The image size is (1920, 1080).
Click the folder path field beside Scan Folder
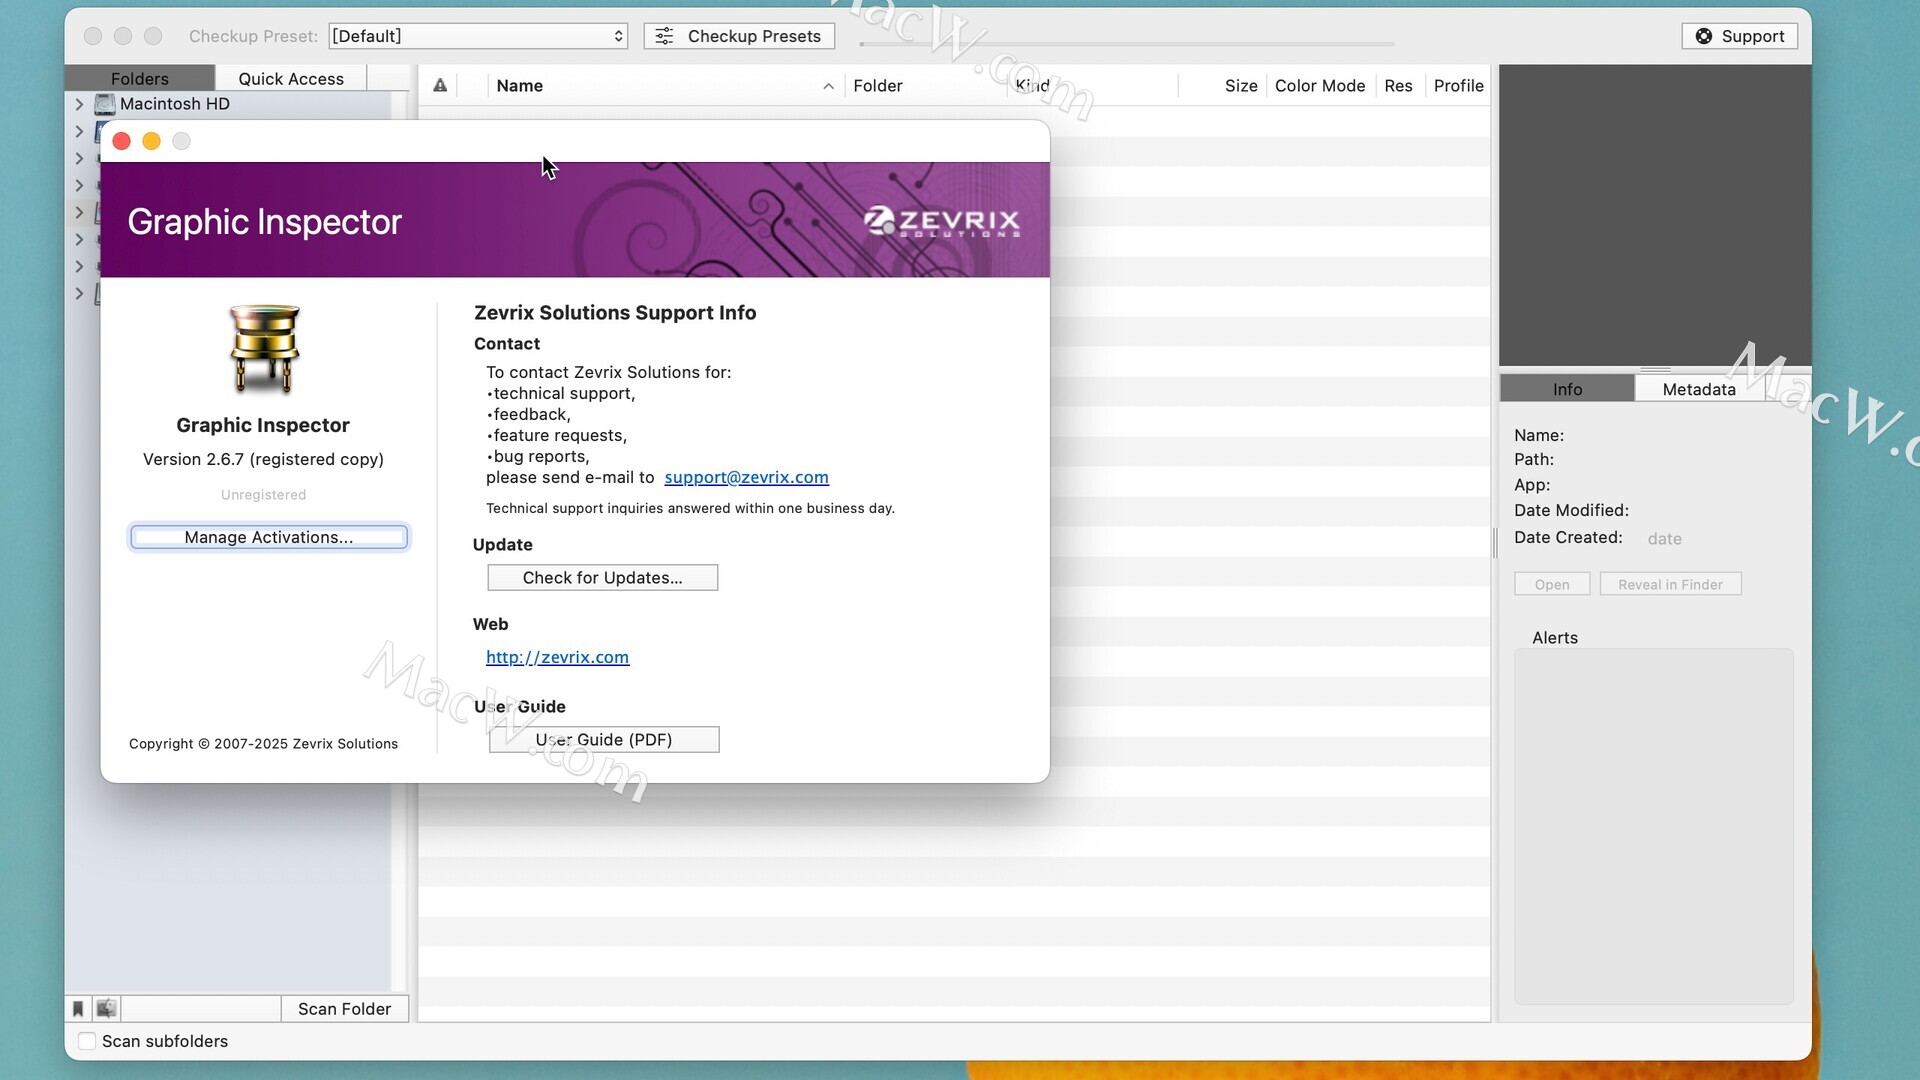pos(200,1009)
